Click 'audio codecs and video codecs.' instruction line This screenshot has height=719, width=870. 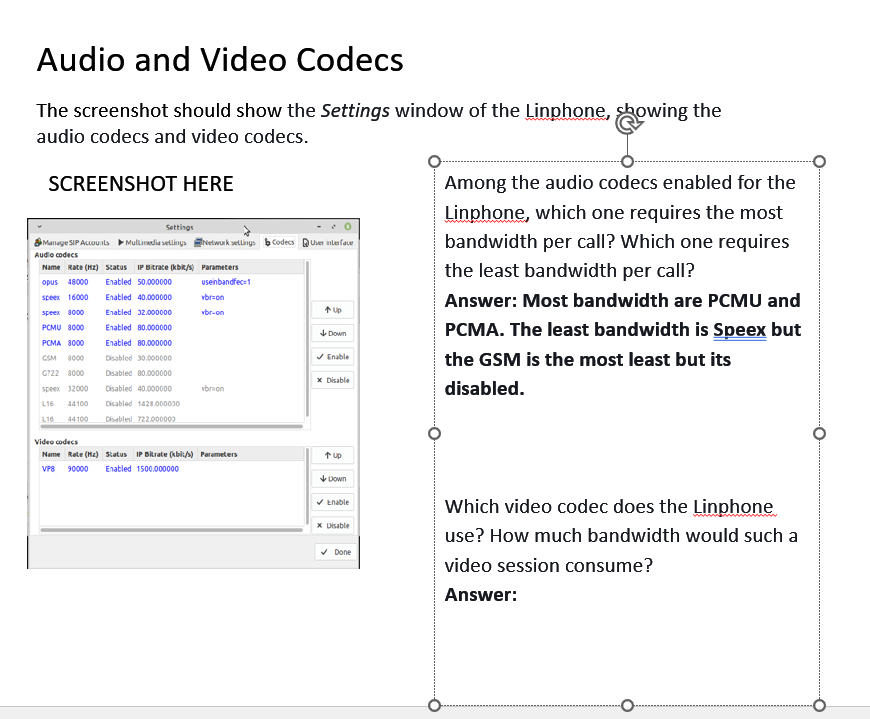point(173,136)
